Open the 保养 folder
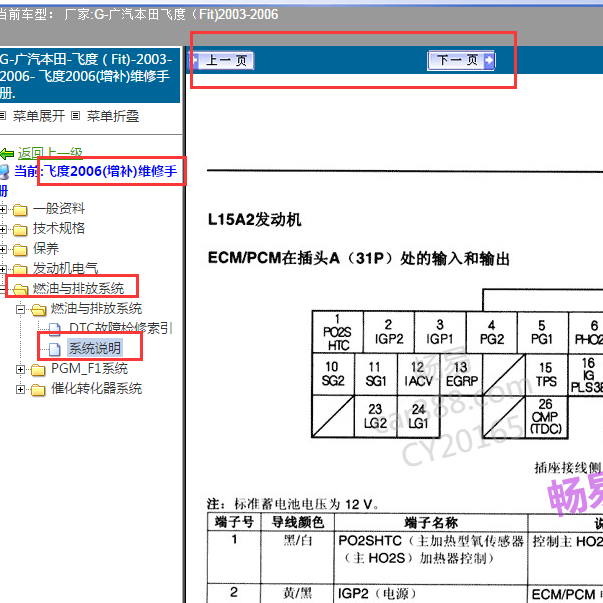603x603 pixels. coord(46,248)
